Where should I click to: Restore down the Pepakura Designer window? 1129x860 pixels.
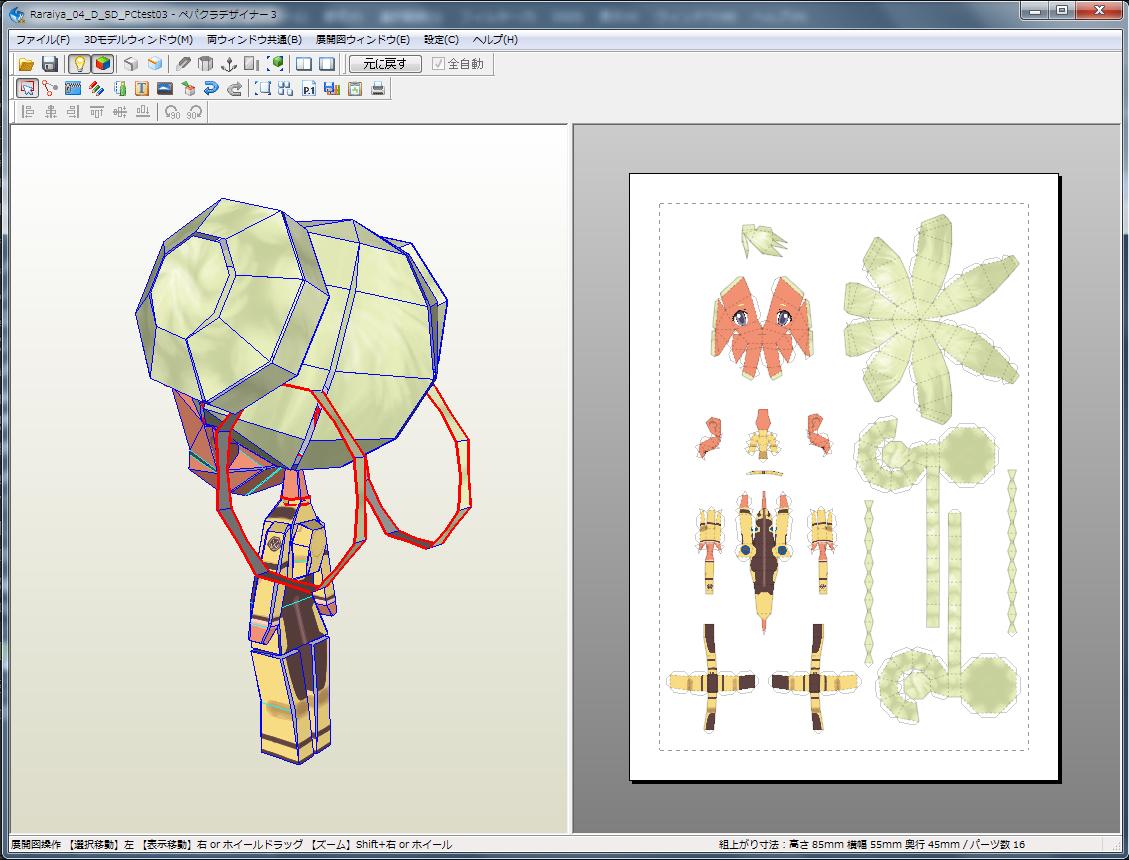click(x=1063, y=10)
